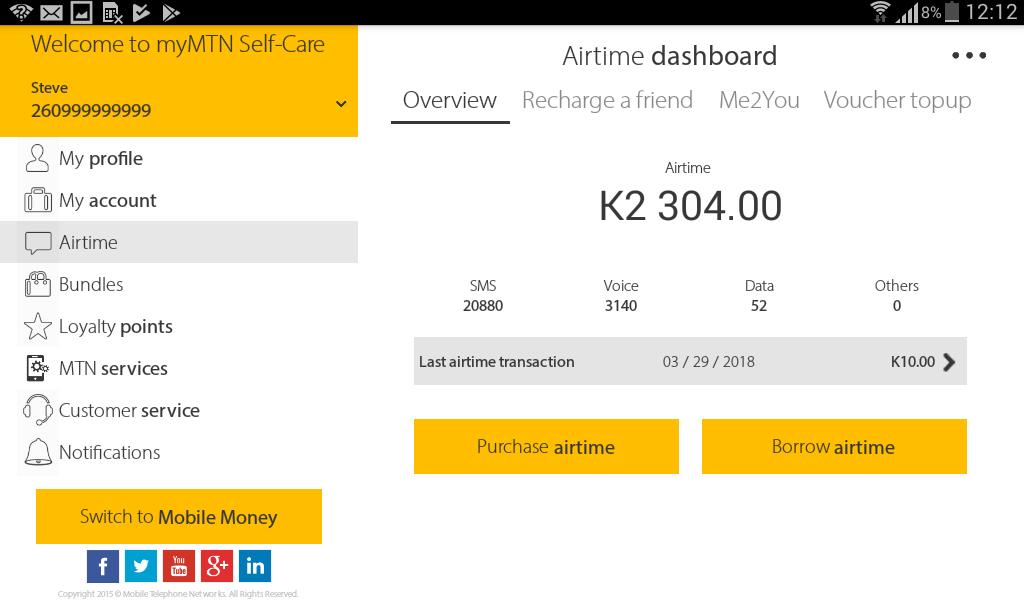This screenshot has width=1024, height=600.
Task: Open the three-dot overflow menu
Action: [x=969, y=56]
